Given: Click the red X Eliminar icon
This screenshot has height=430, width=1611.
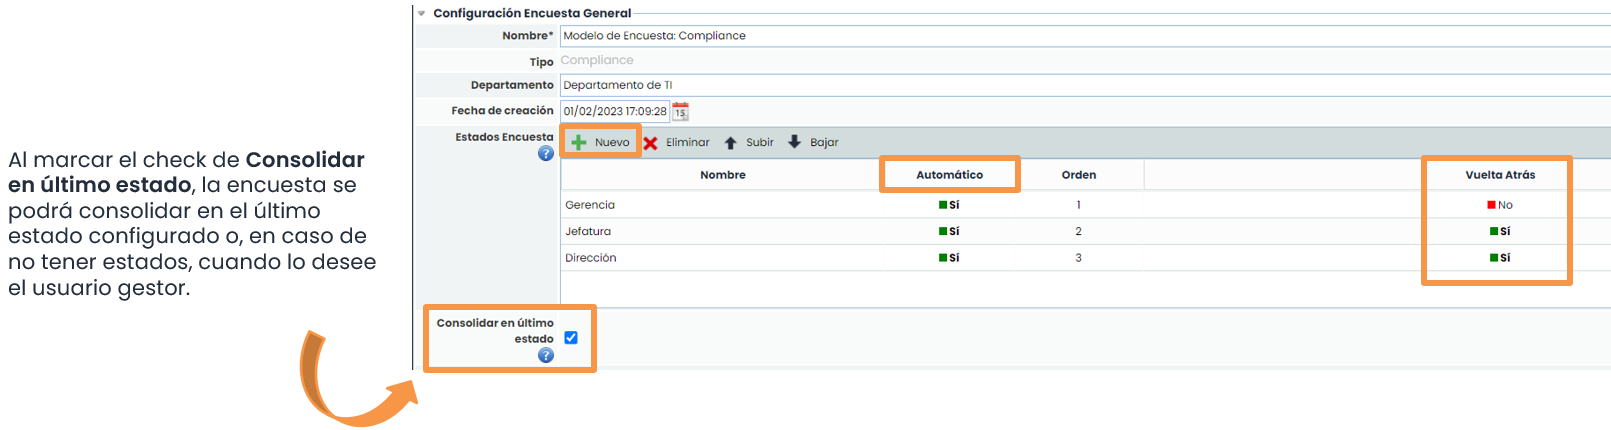Looking at the screenshot, I should click(651, 143).
